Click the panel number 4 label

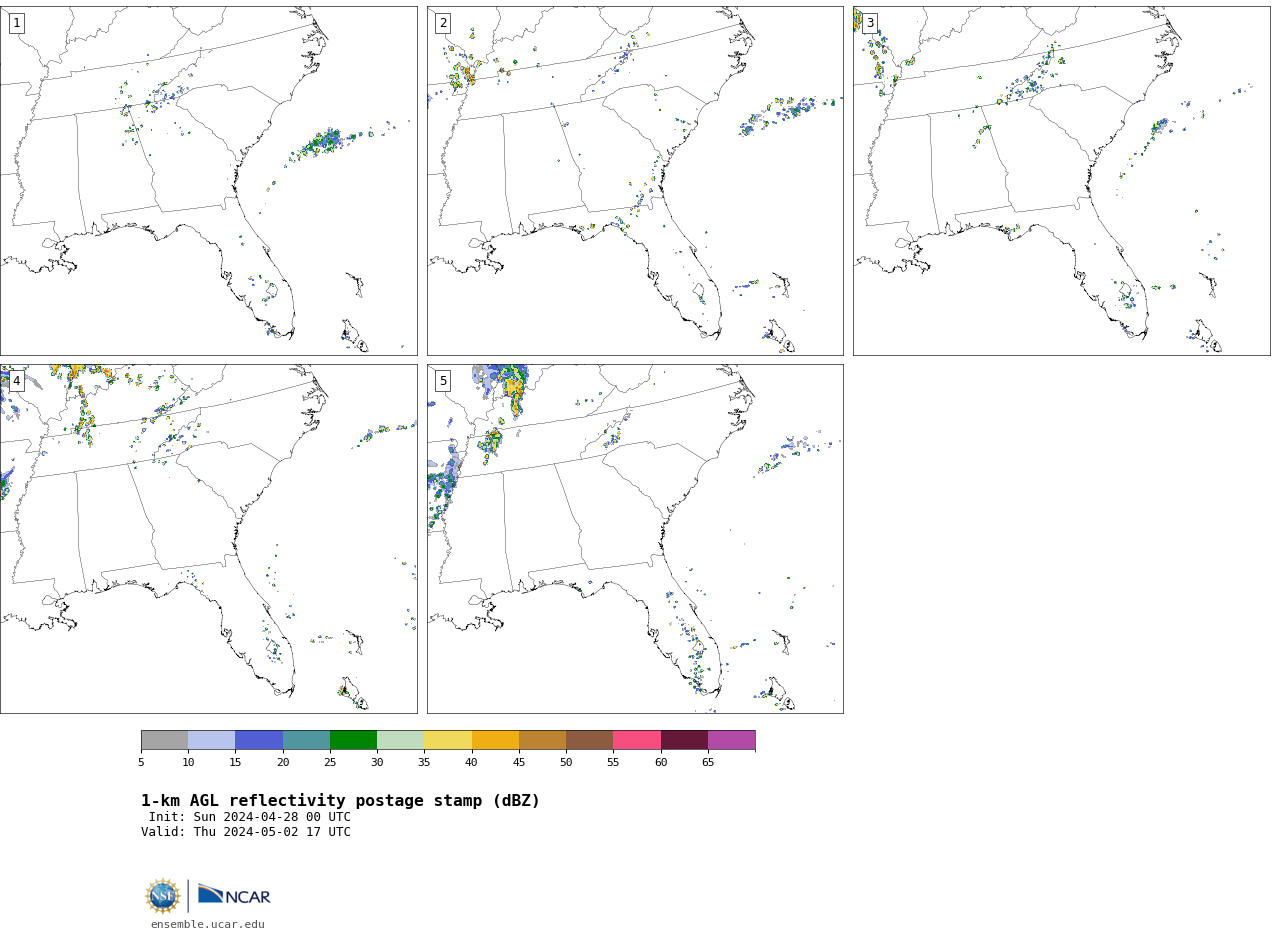pyautogui.click(x=16, y=381)
